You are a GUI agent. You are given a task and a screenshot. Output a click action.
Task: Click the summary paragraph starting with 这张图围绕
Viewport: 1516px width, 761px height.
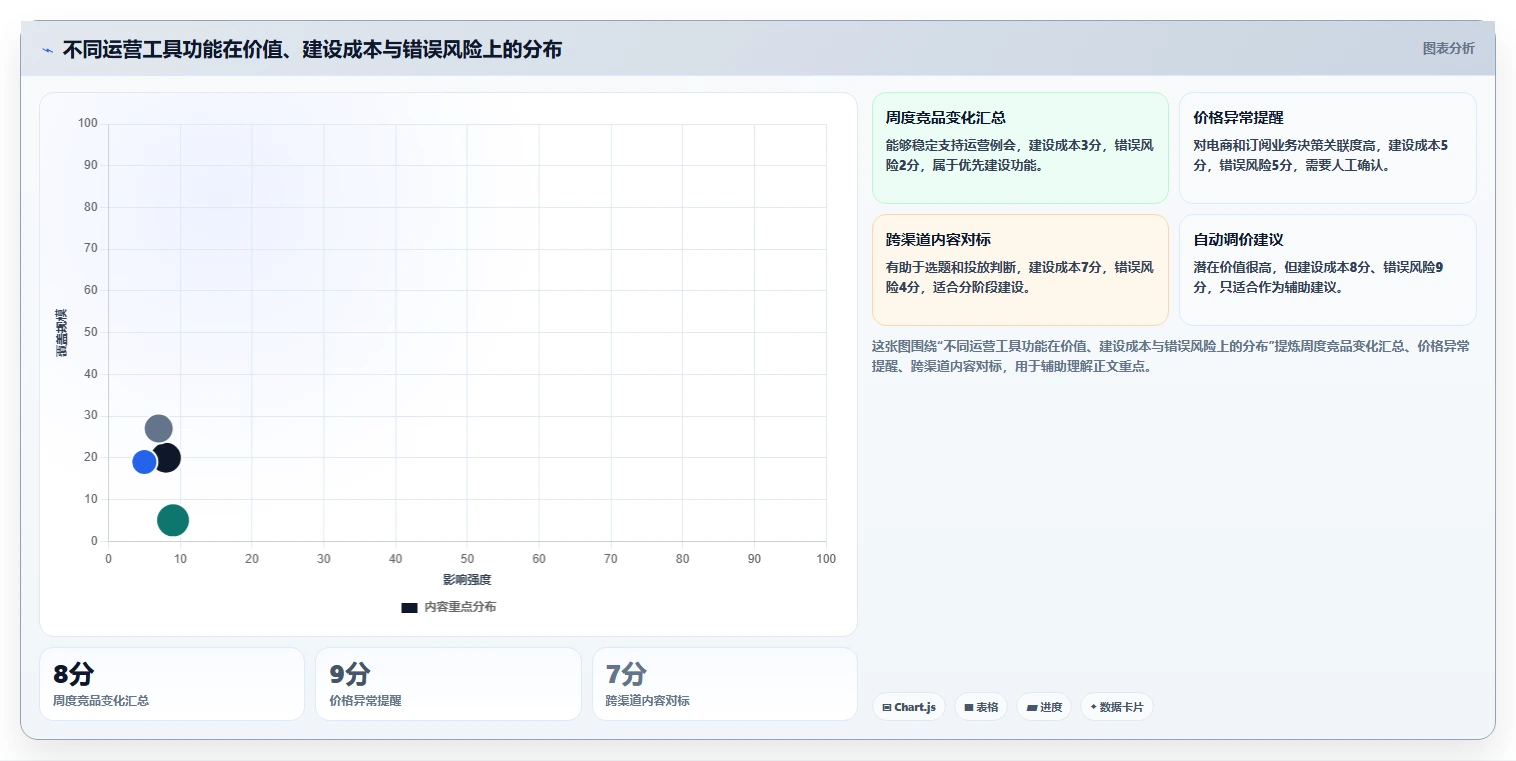click(x=1171, y=356)
